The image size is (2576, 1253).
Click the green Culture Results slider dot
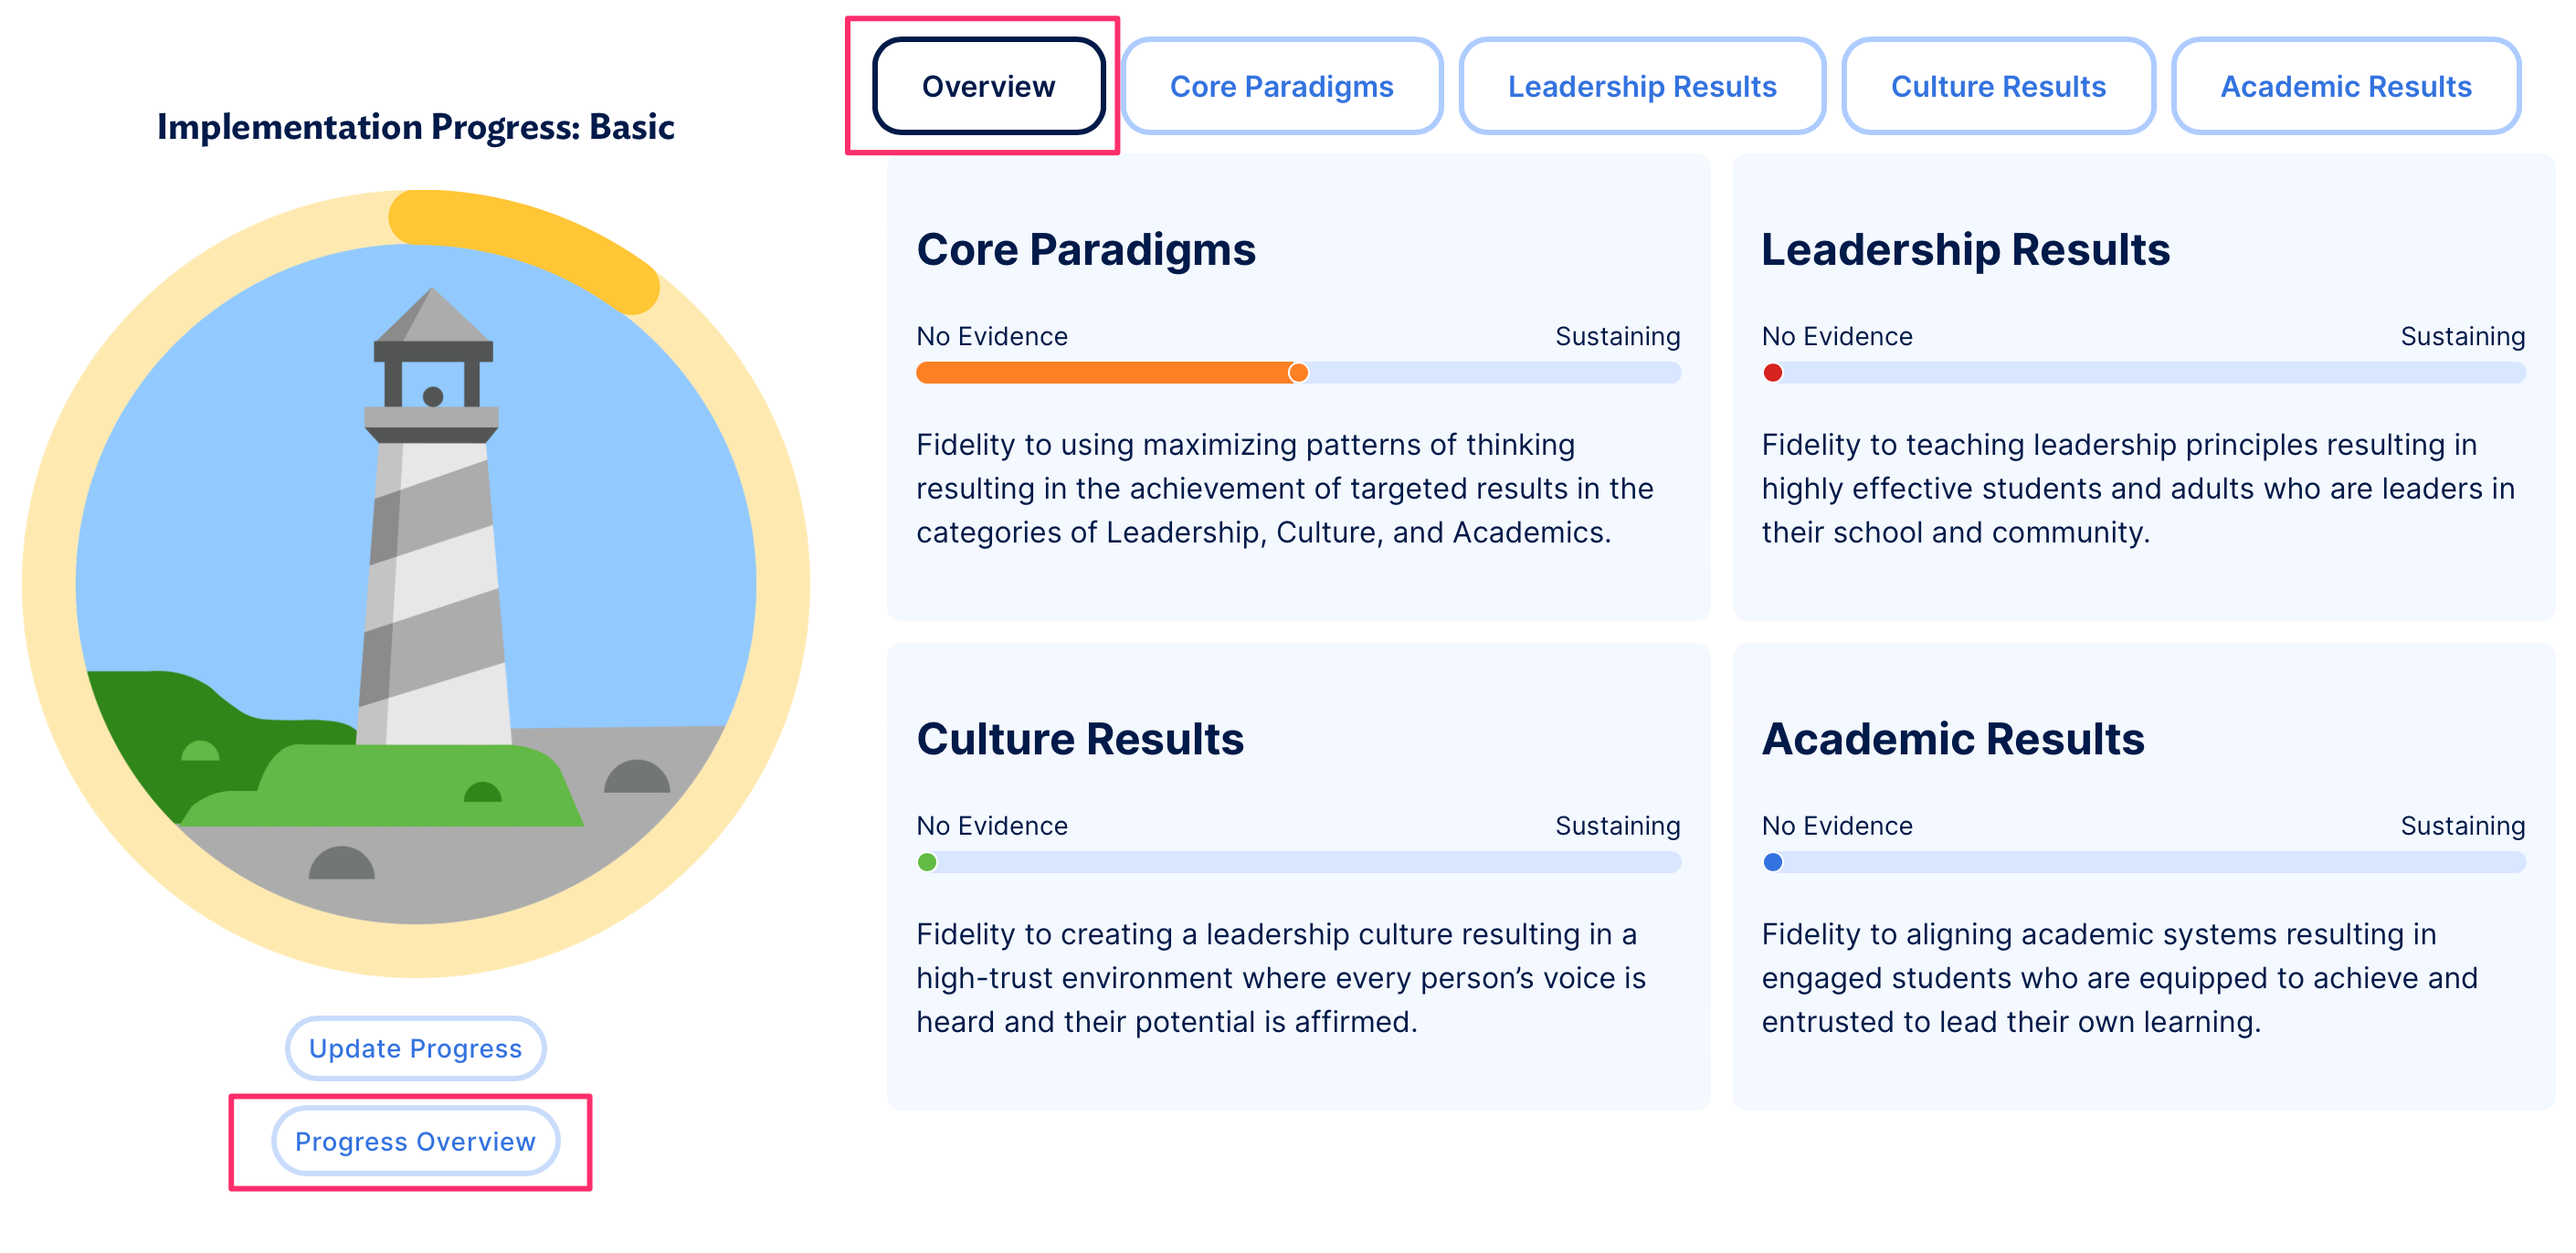tap(926, 861)
